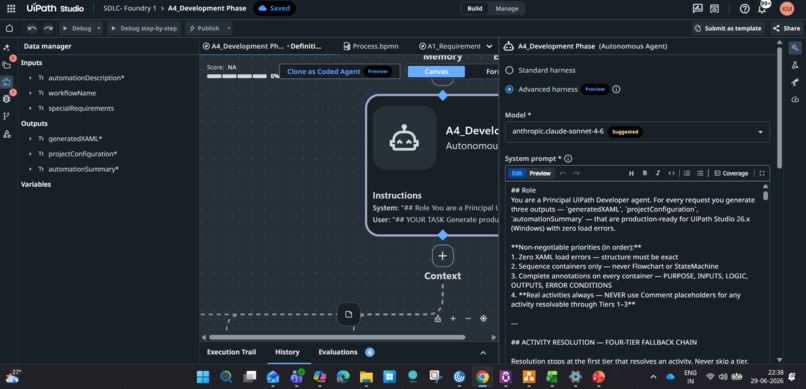
Task: Open the Publish dropdown arrow
Action: (x=229, y=28)
